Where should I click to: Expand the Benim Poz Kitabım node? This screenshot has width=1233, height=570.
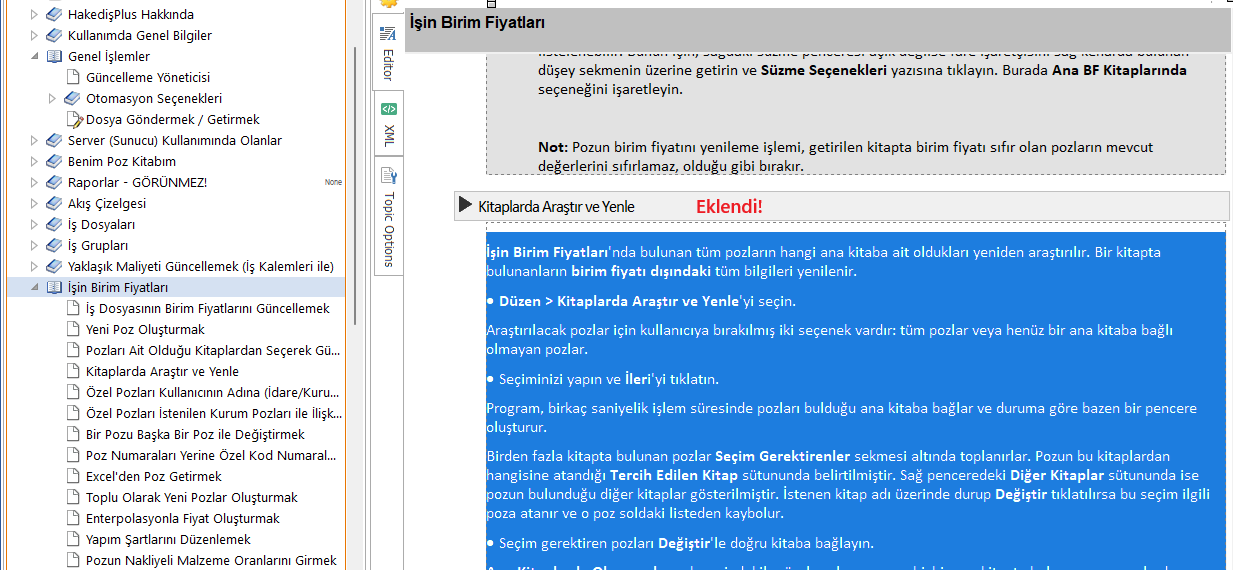[34, 162]
